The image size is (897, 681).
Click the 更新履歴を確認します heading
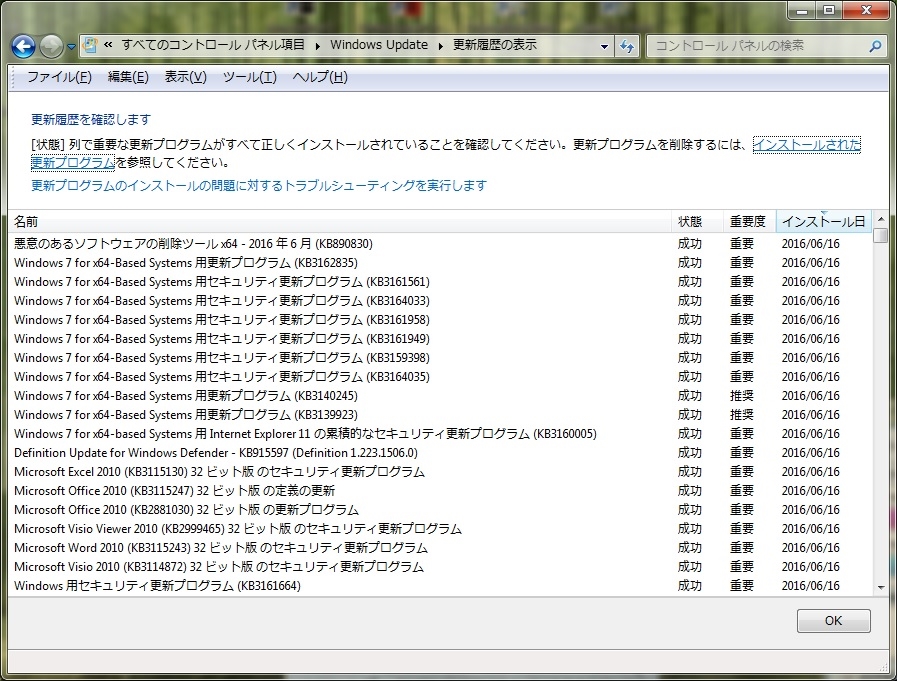[x=91, y=120]
